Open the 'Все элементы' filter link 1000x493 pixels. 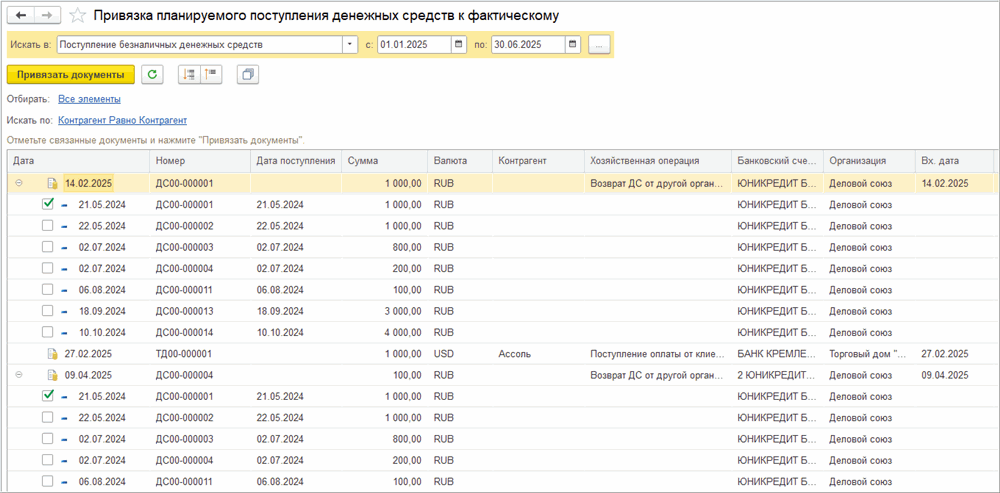click(x=89, y=99)
